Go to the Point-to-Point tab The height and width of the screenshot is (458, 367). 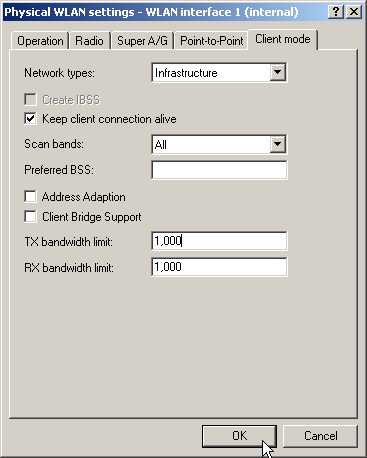212,41
